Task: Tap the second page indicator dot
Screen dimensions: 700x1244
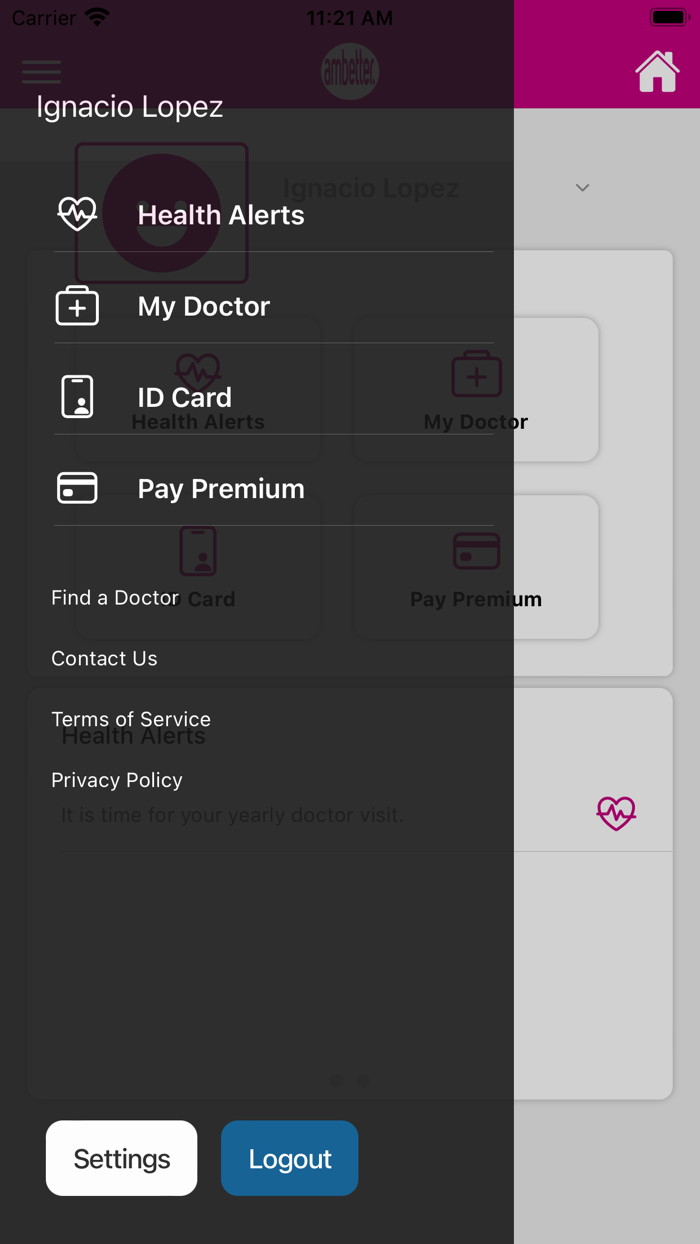Action: [363, 1081]
